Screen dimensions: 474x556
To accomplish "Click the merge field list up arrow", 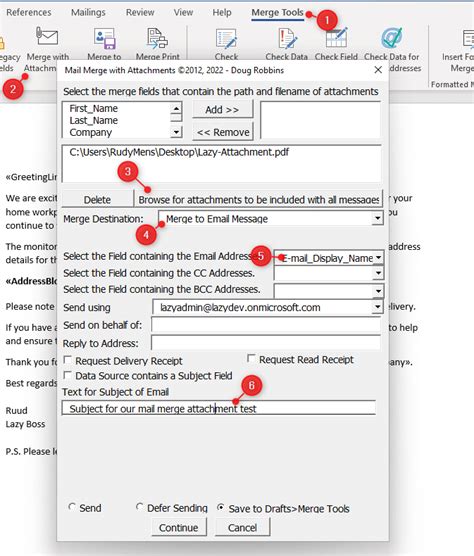I will 176,108.
